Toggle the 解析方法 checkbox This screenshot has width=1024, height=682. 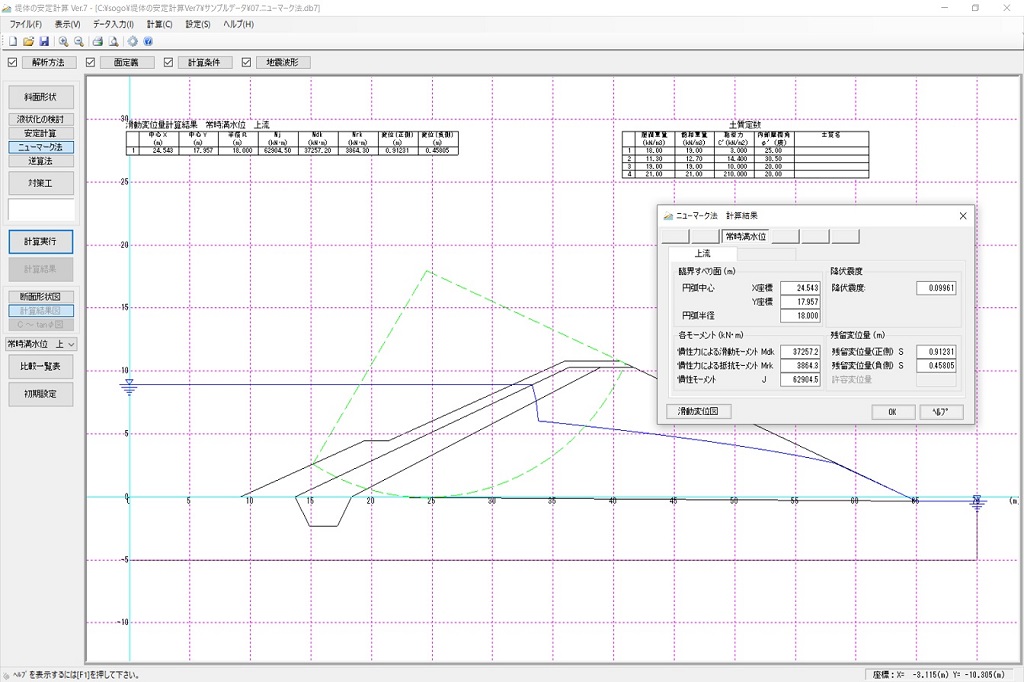point(12,63)
